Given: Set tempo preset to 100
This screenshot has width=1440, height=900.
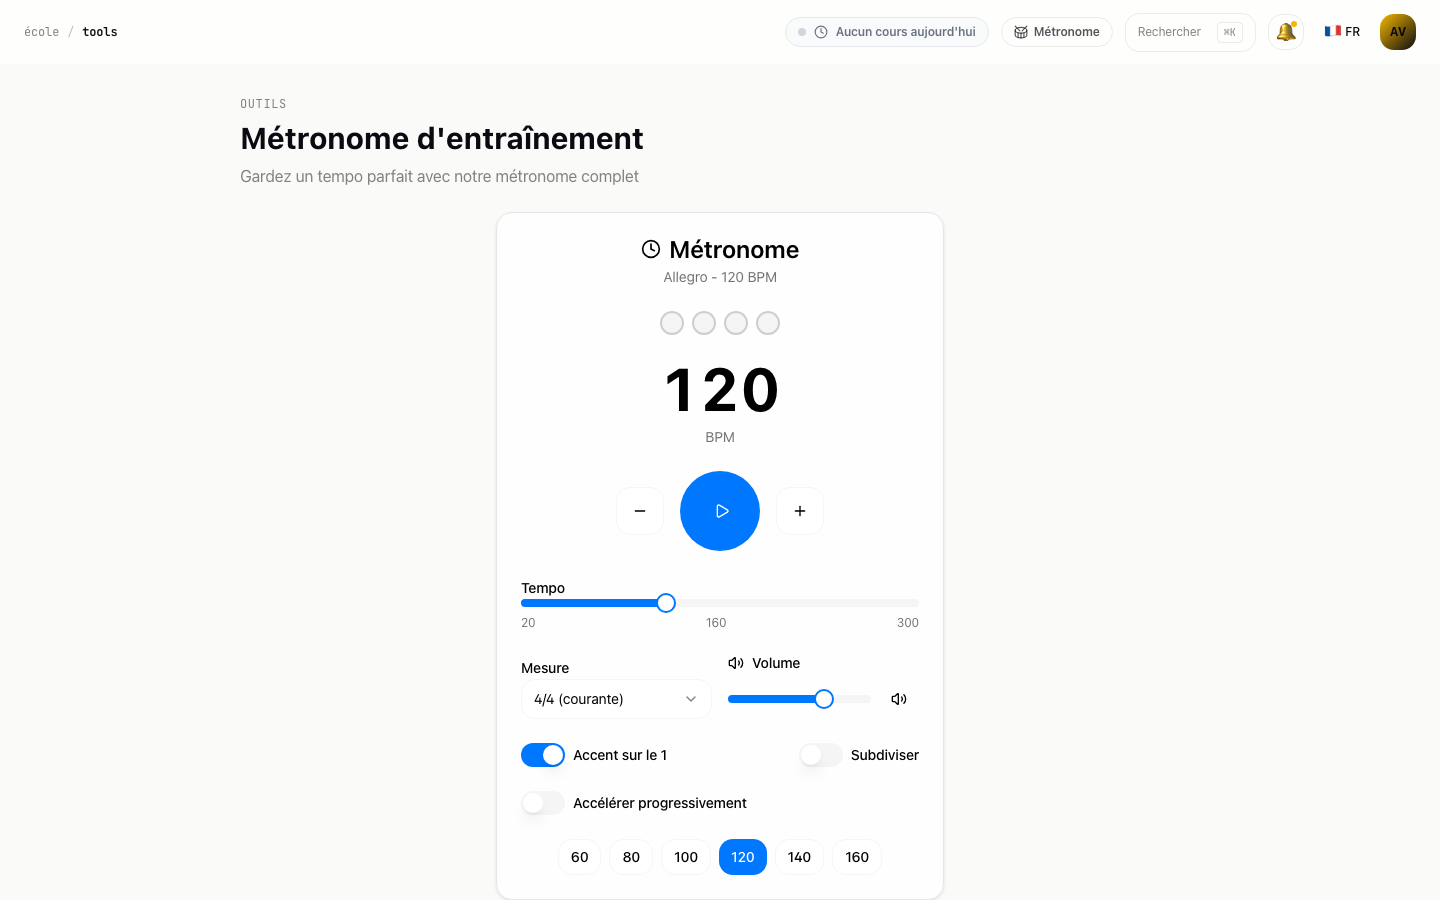Looking at the screenshot, I should (686, 857).
